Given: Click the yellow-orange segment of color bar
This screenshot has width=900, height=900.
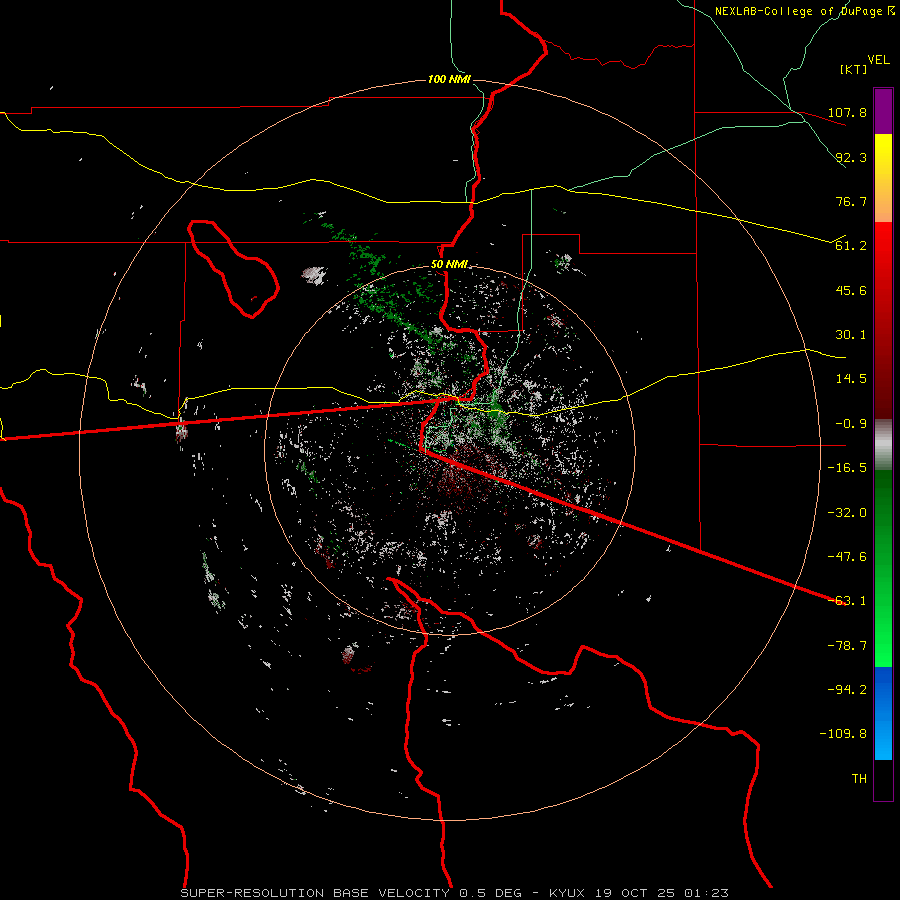Looking at the screenshot, I should (x=883, y=178).
